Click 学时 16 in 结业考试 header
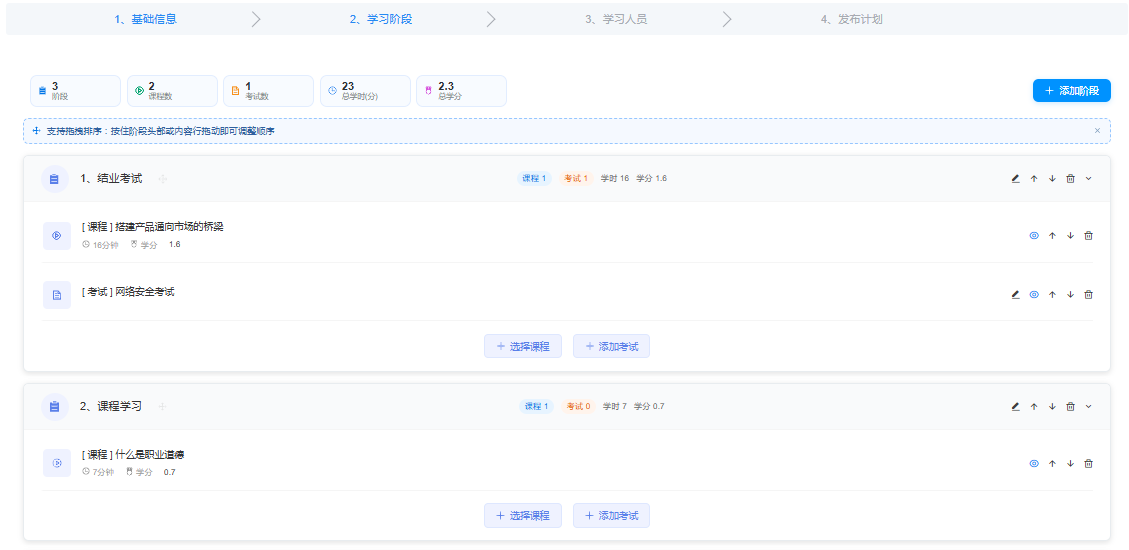Screen dimensions: 1129x550 coord(615,179)
